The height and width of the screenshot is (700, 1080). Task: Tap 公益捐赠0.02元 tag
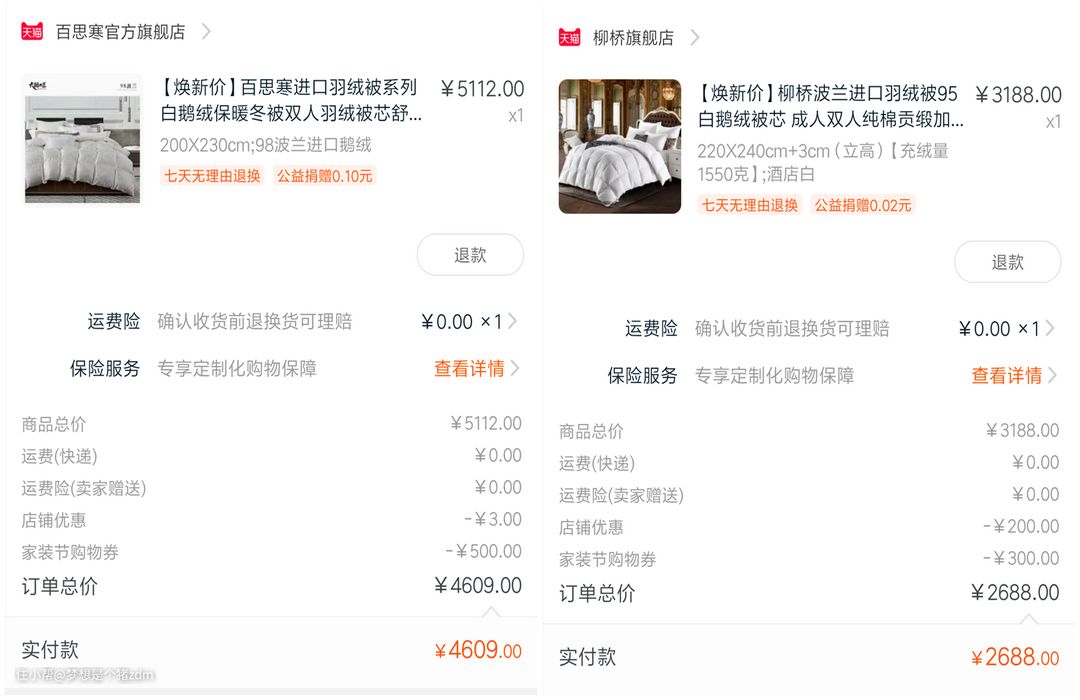coord(863,205)
